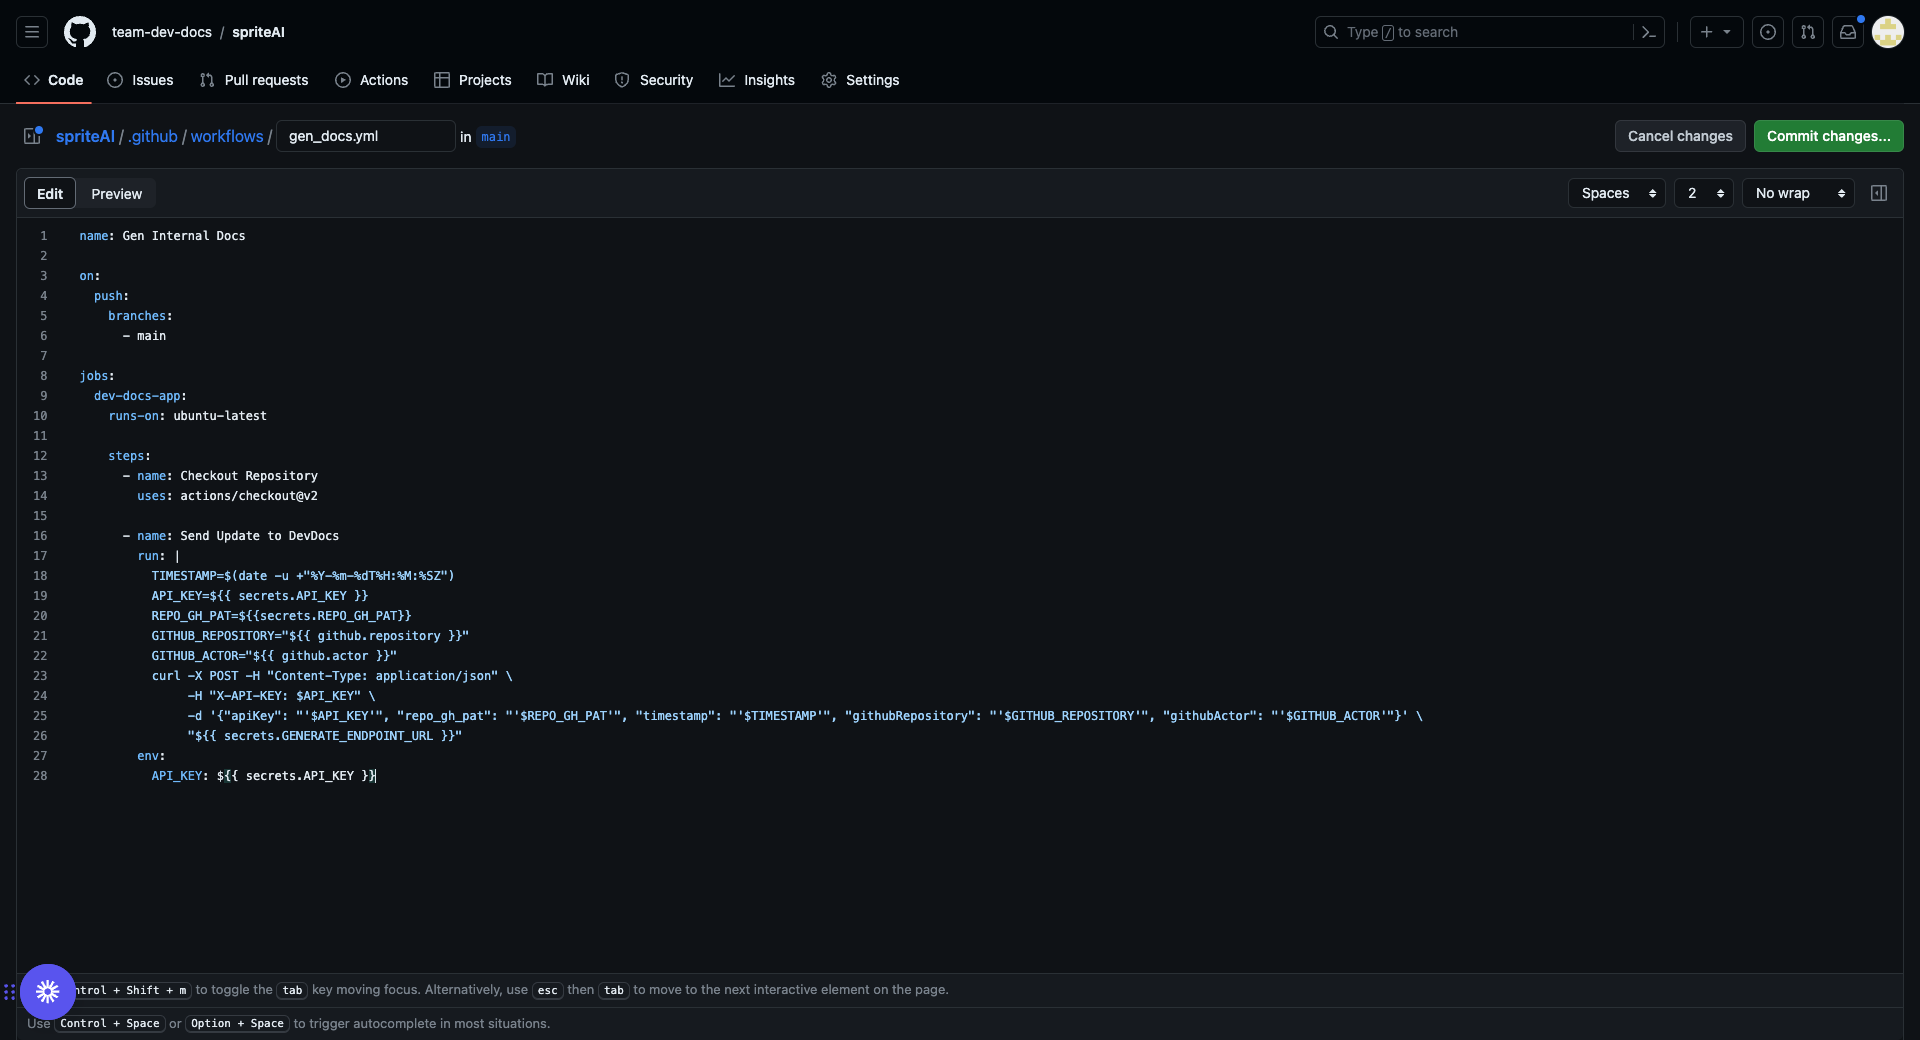
Task: Expand the create new plus dropdown
Action: tap(1716, 32)
